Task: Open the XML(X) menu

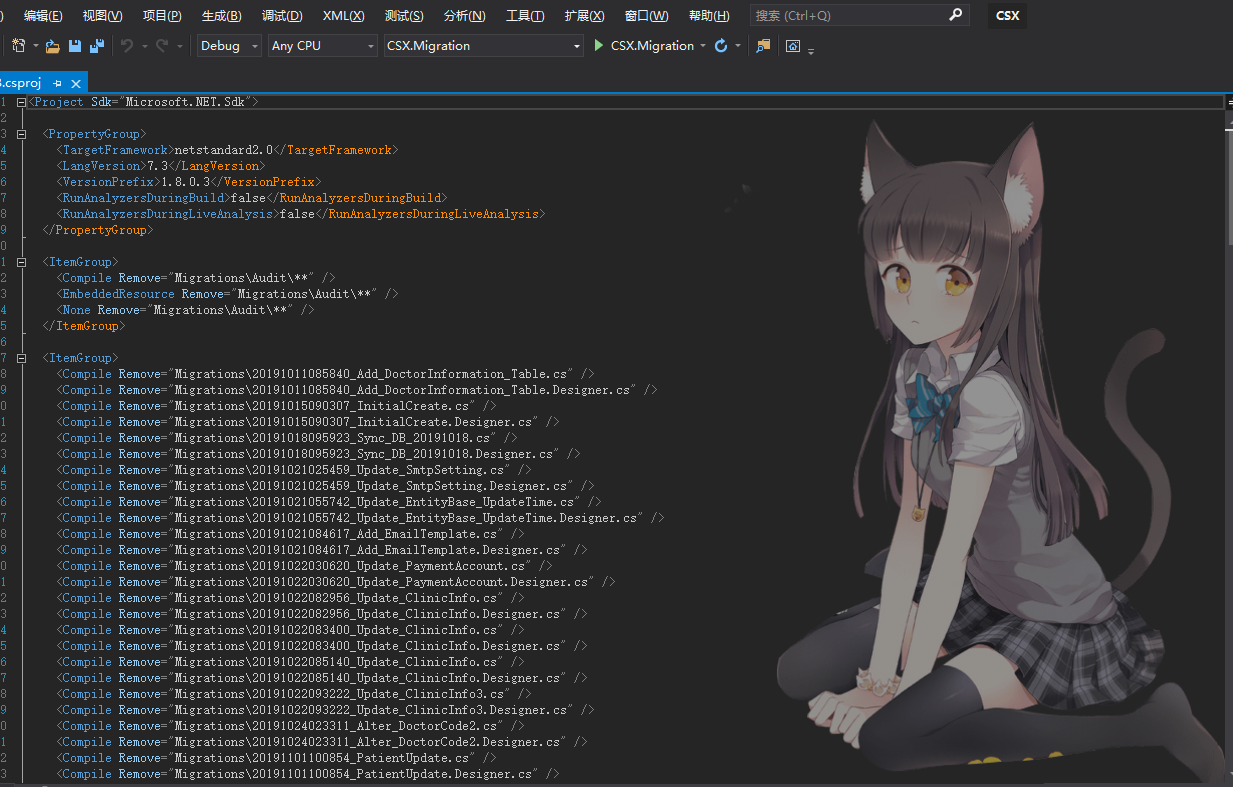Action: [343, 16]
